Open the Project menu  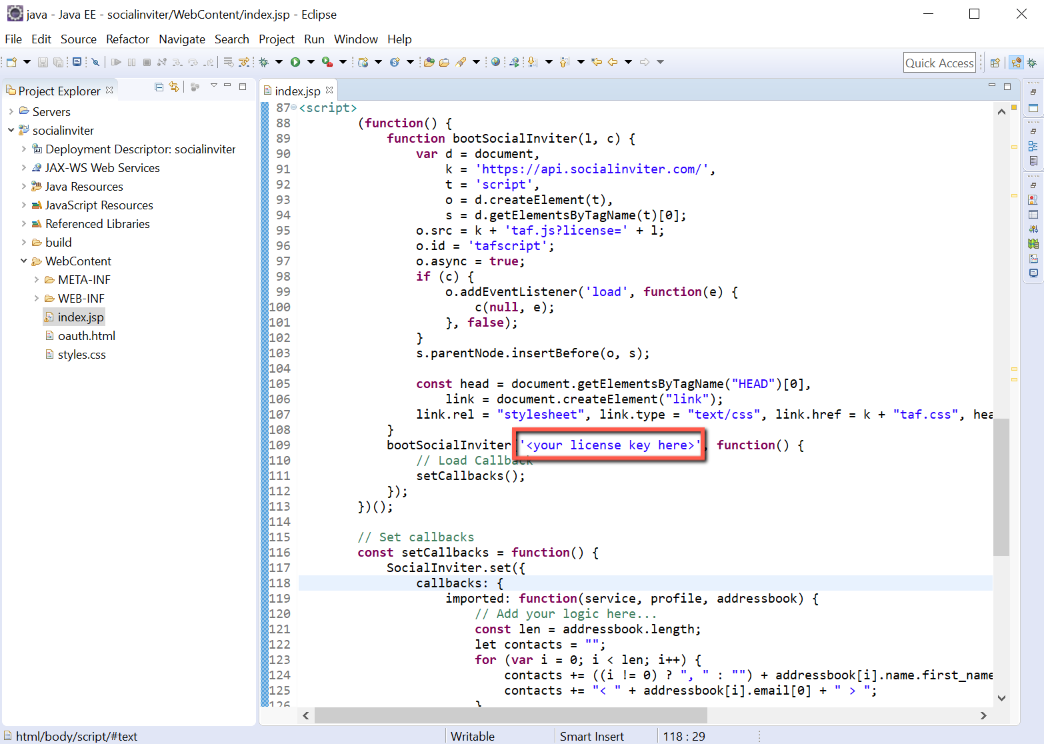[x=276, y=39]
